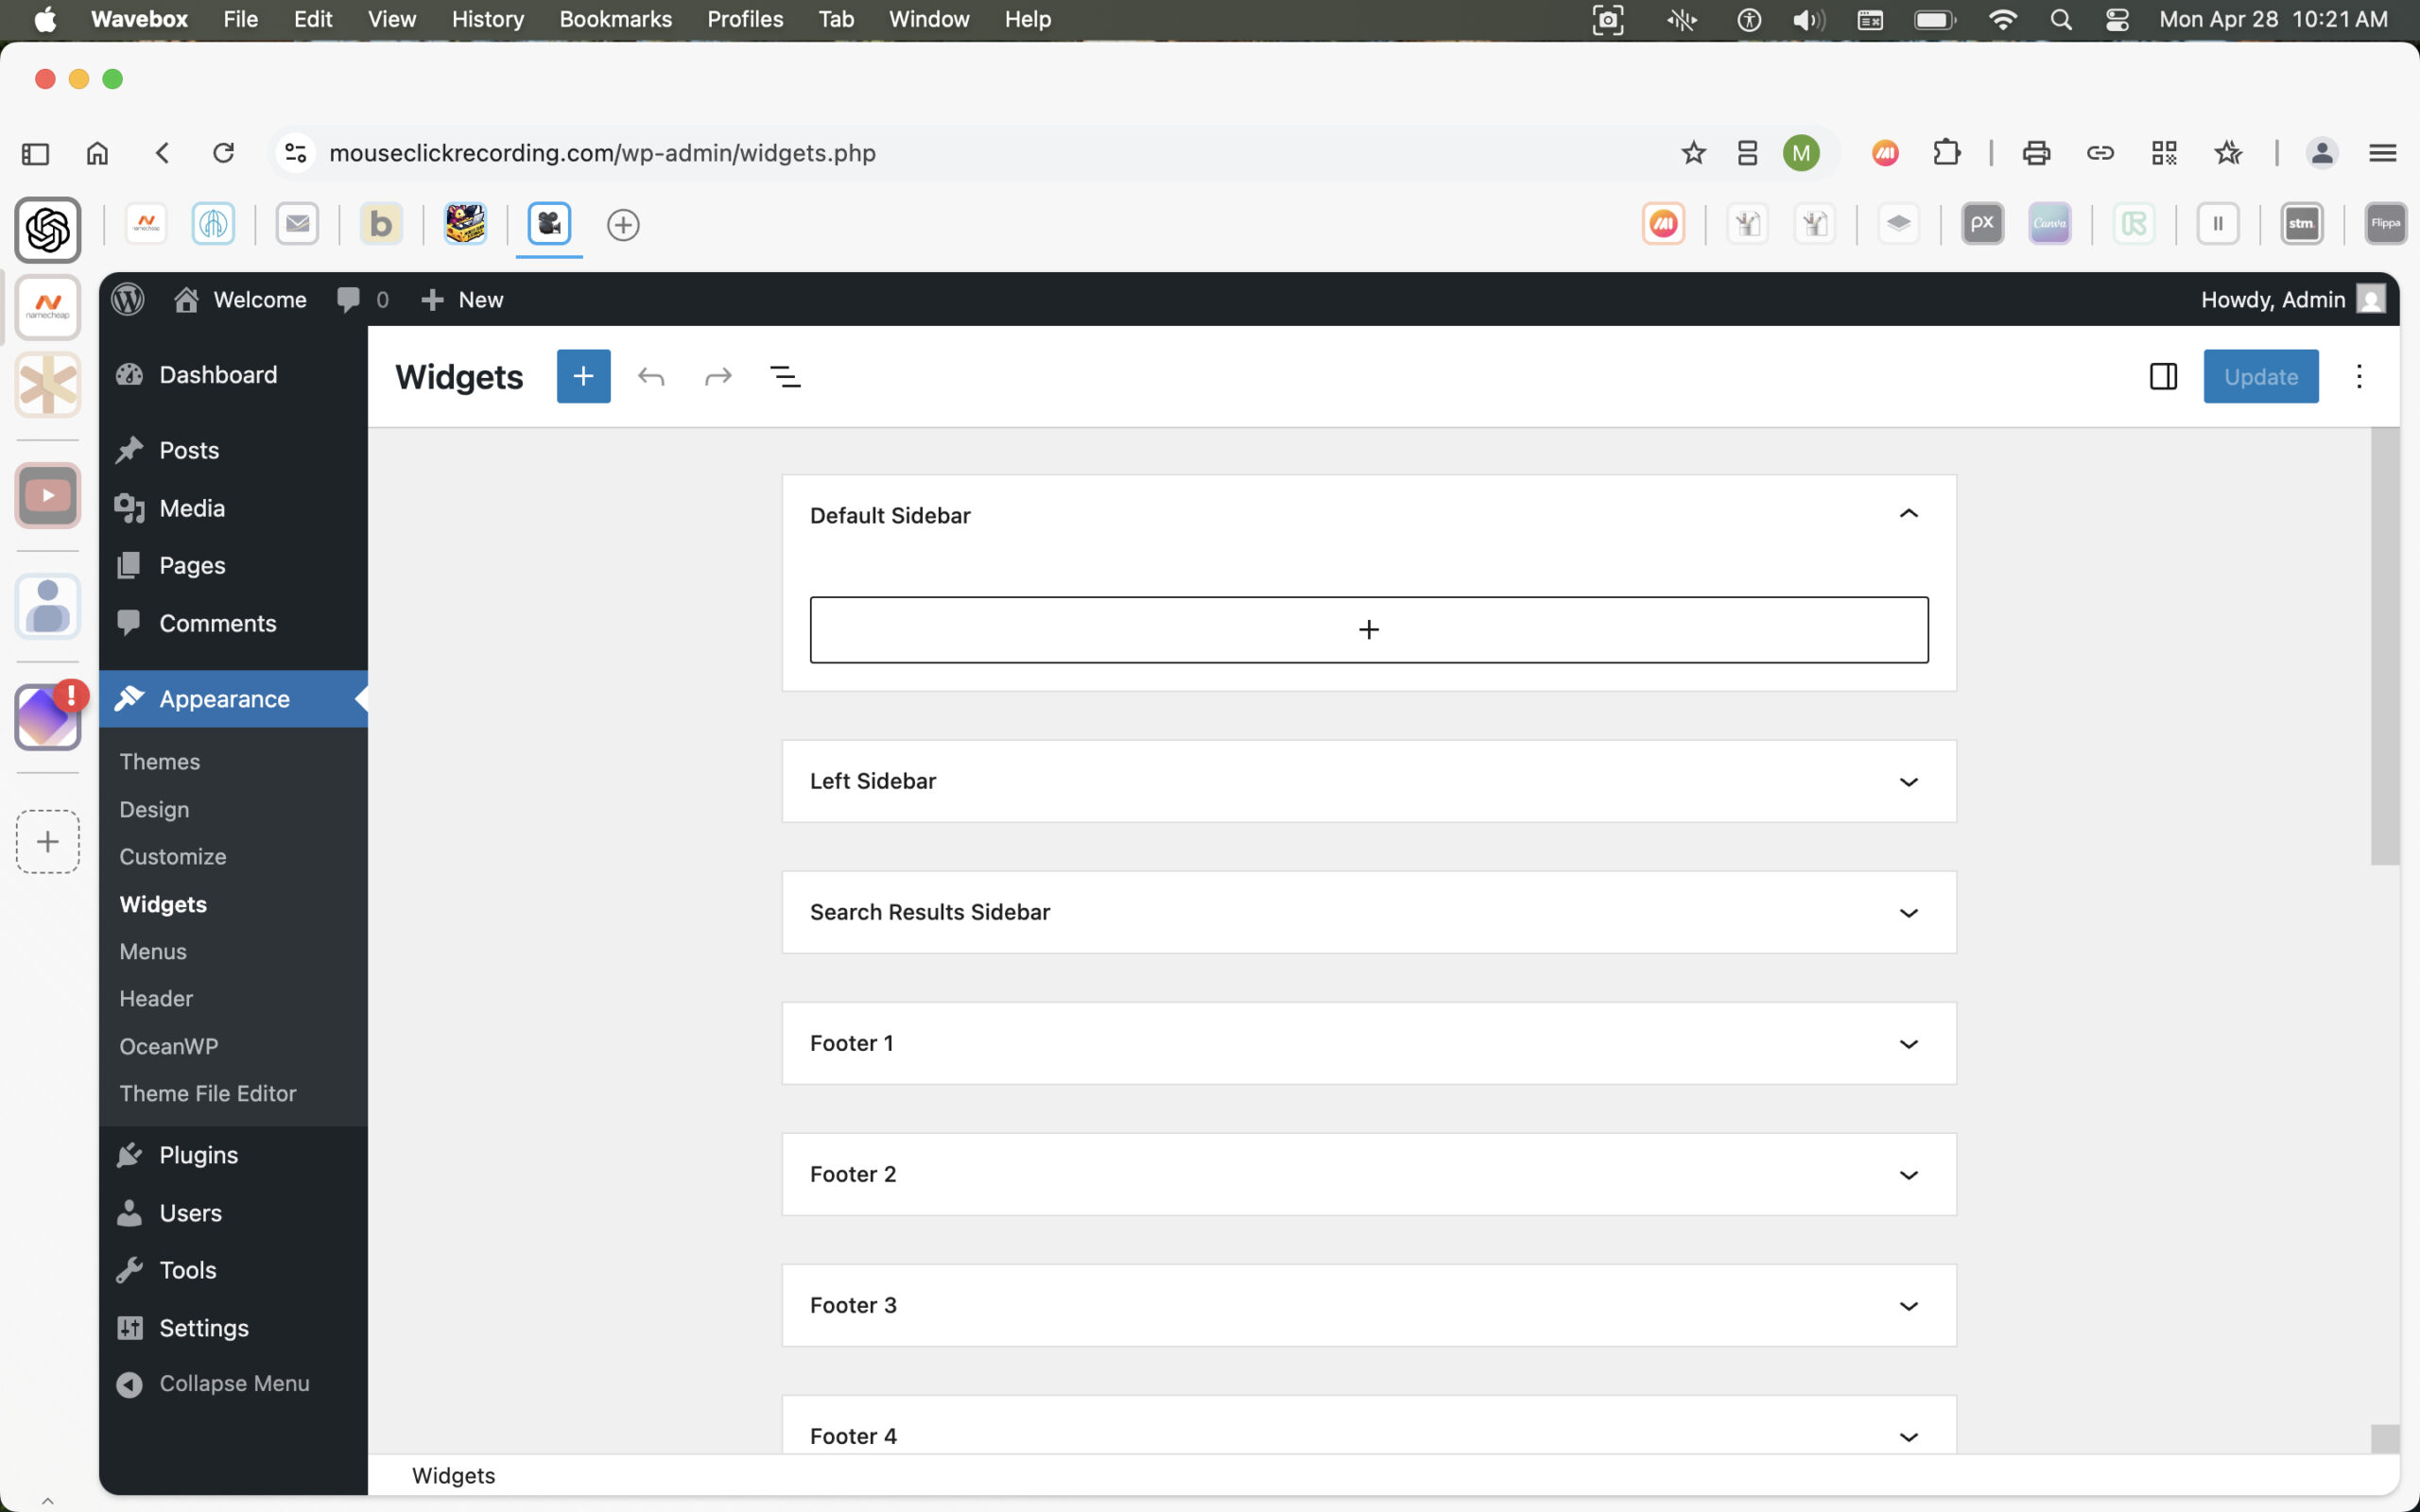Click the add block box in Default Sidebar
This screenshot has width=2420, height=1512.
pyautogui.click(x=1368, y=630)
